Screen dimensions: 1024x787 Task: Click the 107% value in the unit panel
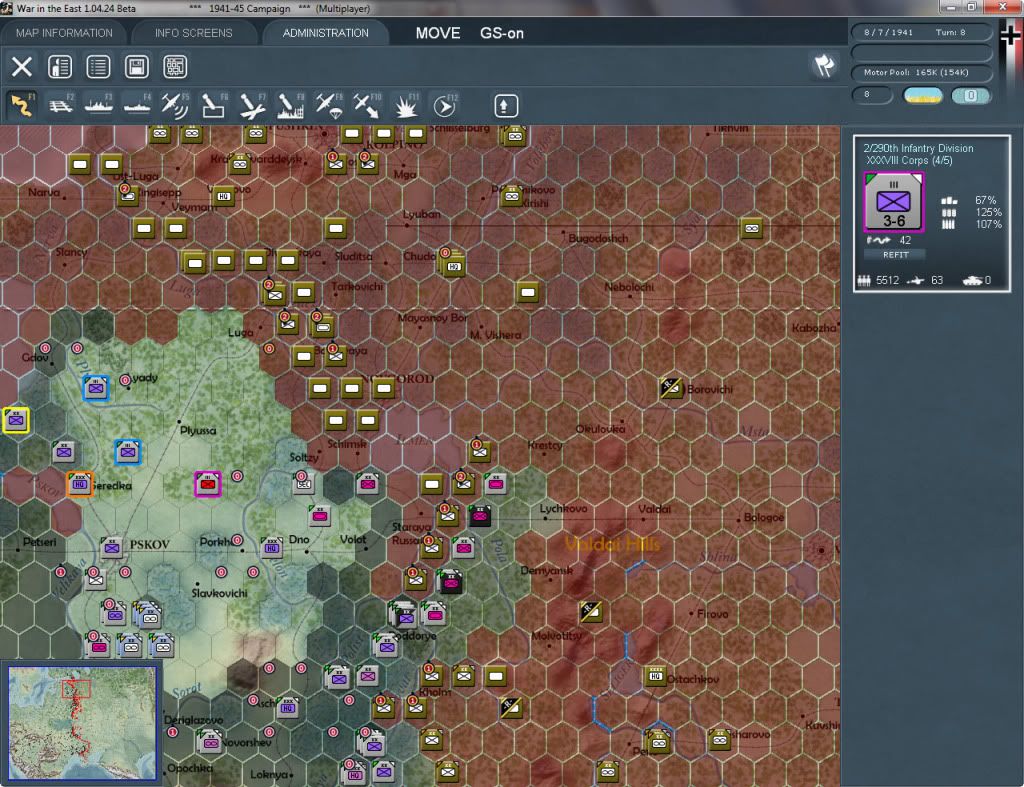click(x=988, y=224)
